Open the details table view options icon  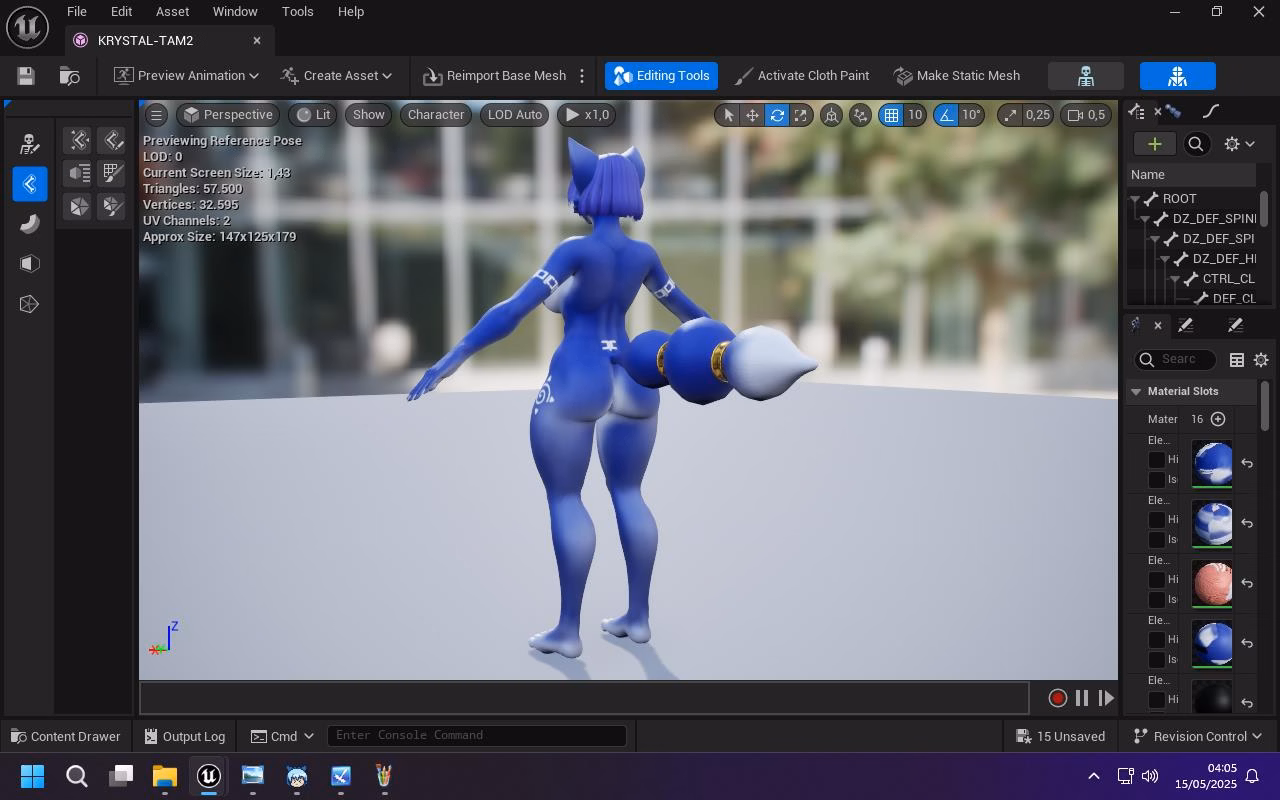coord(1237,360)
